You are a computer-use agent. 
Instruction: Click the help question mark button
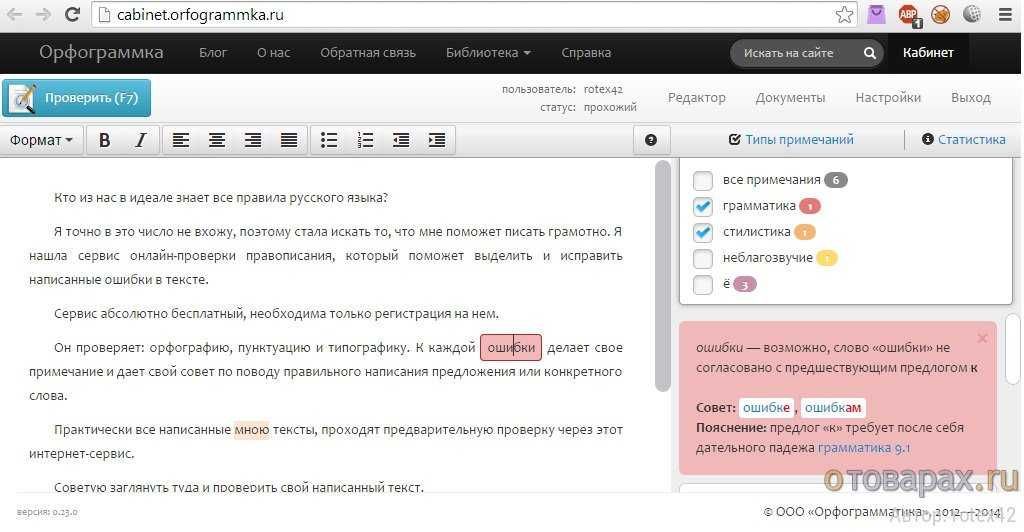(x=650, y=140)
